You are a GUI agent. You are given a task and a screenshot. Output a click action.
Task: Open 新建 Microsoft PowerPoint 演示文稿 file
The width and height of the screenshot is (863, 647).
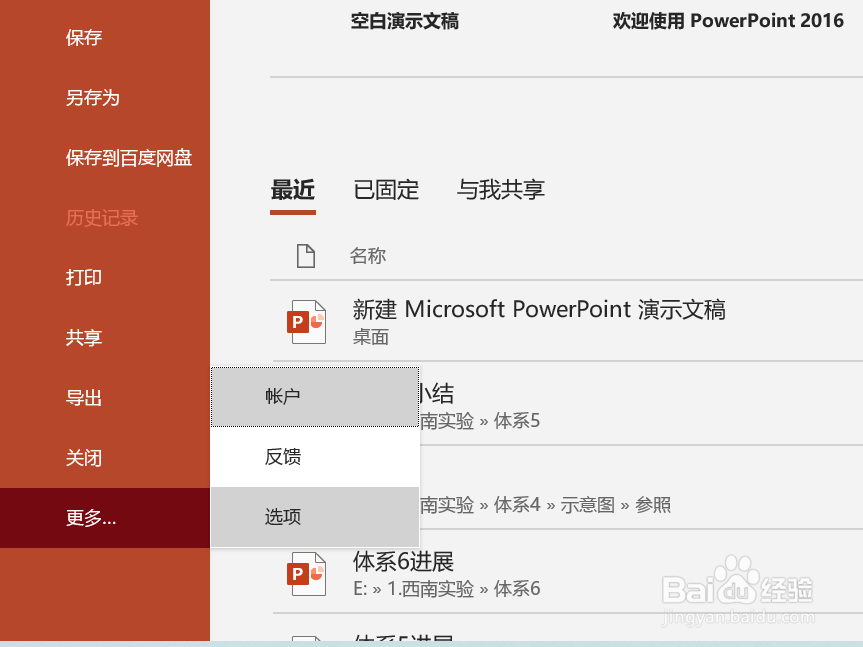click(x=539, y=309)
